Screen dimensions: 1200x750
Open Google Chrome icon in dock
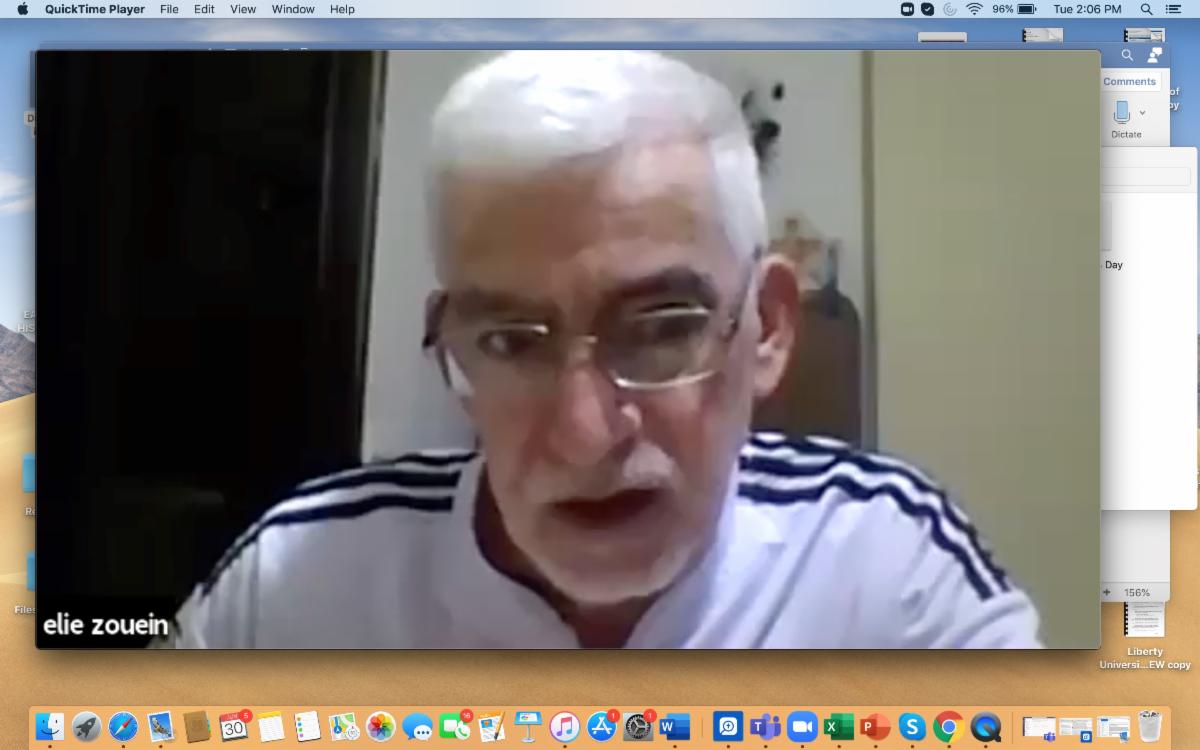point(949,727)
